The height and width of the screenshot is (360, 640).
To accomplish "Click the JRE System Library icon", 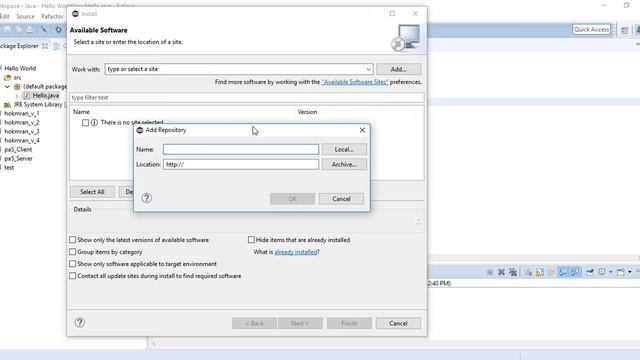I will click(x=7, y=105).
